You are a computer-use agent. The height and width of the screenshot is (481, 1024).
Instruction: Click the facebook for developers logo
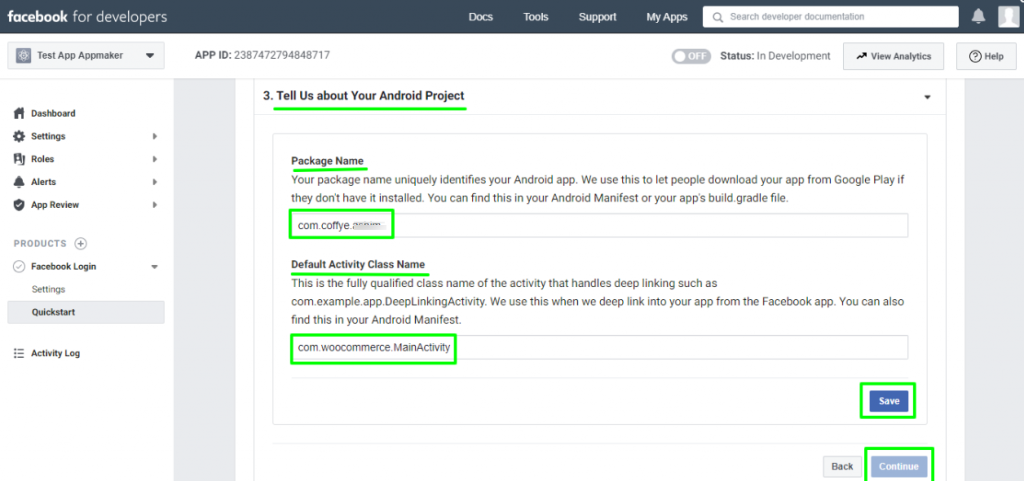87,17
